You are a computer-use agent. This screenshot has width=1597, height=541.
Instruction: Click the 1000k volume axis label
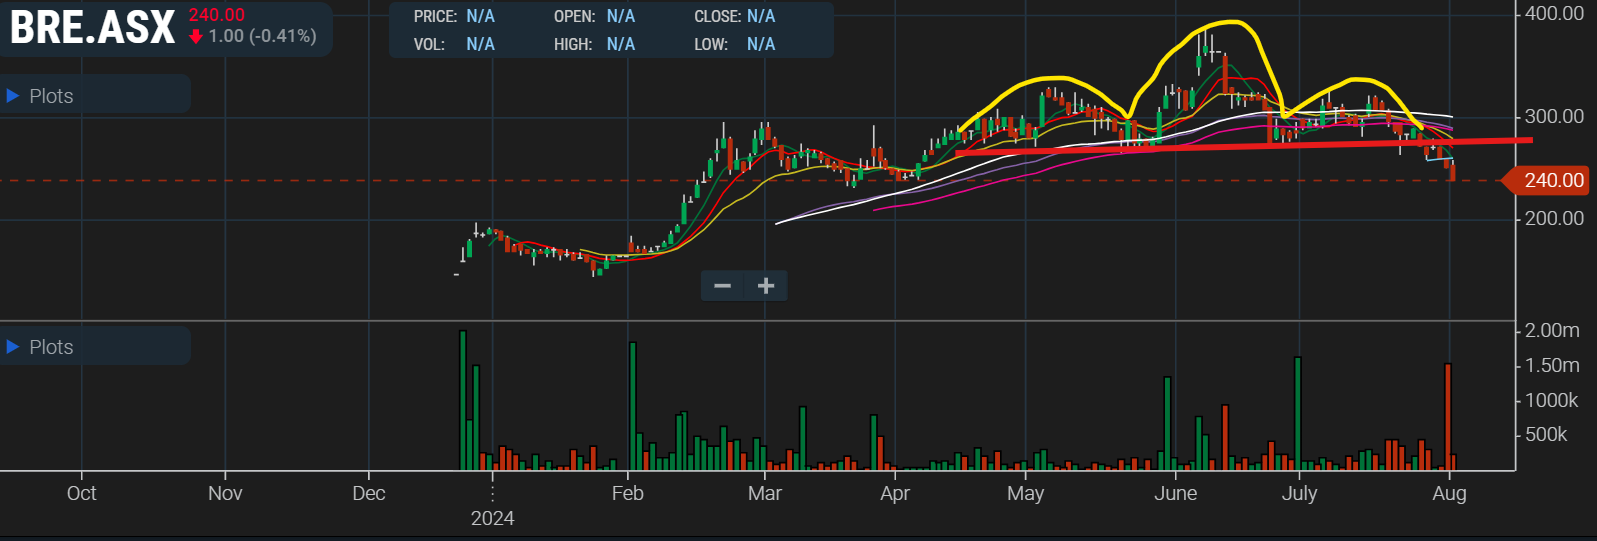(x=1552, y=400)
